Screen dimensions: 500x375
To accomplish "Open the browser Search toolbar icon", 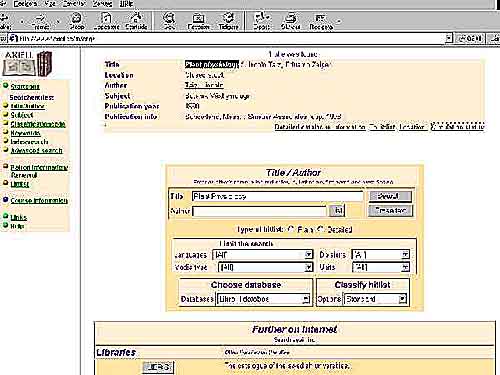I will 169,21.
